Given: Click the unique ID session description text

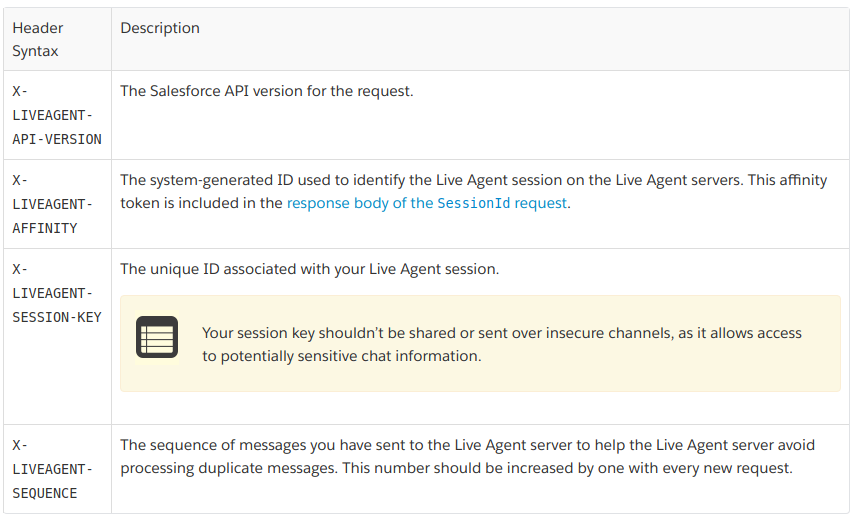Looking at the screenshot, I should (309, 269).
